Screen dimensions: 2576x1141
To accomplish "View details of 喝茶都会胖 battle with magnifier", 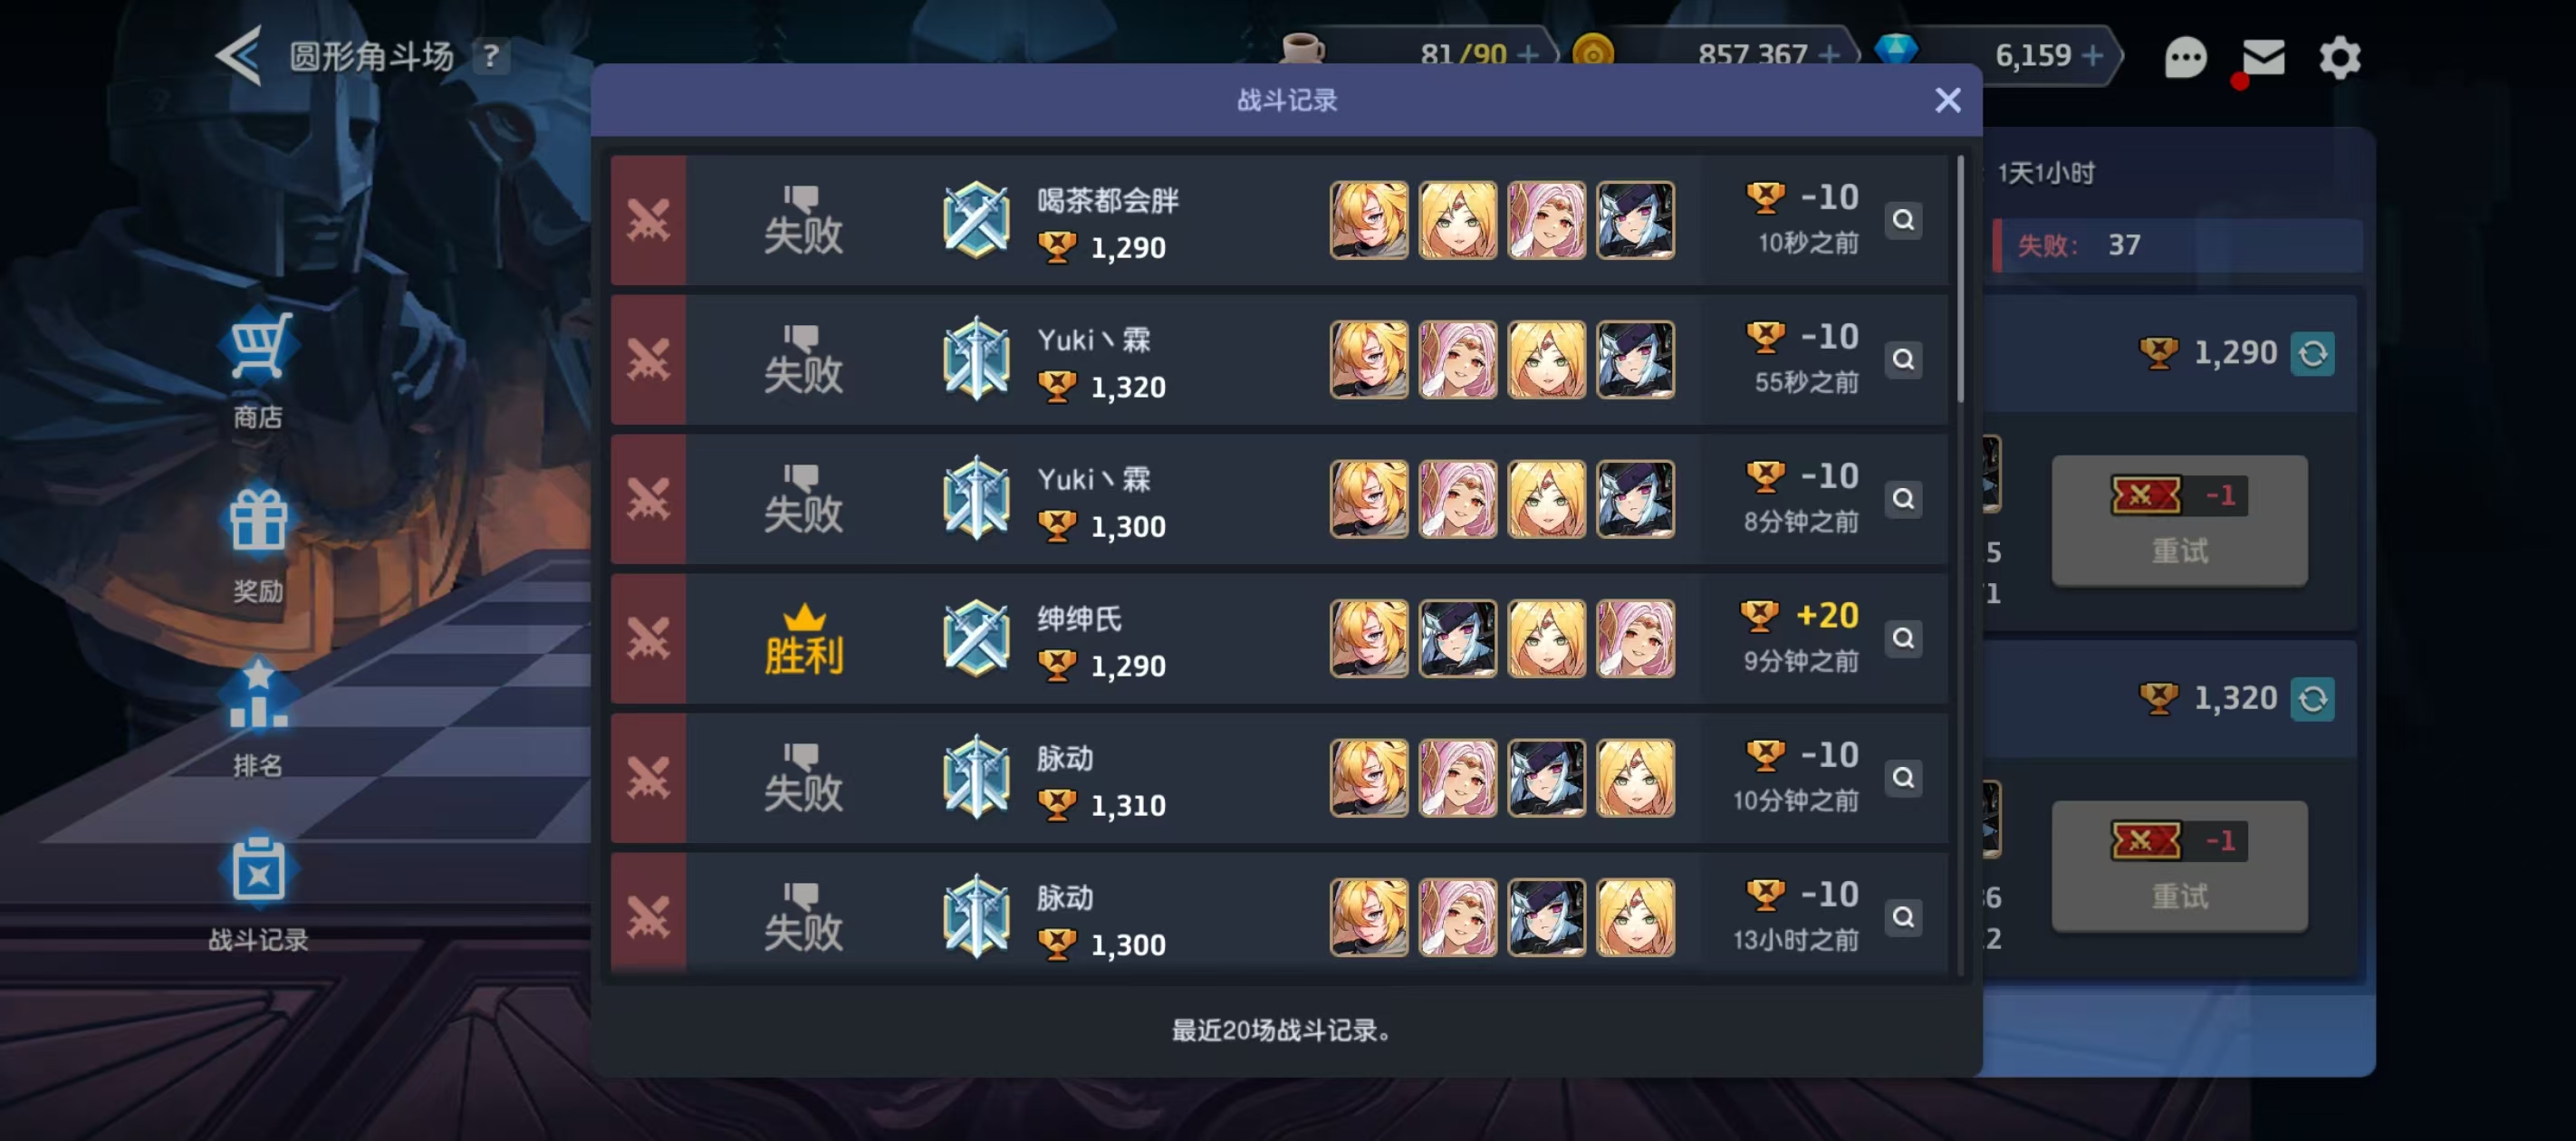I will tap(1903, 220).
